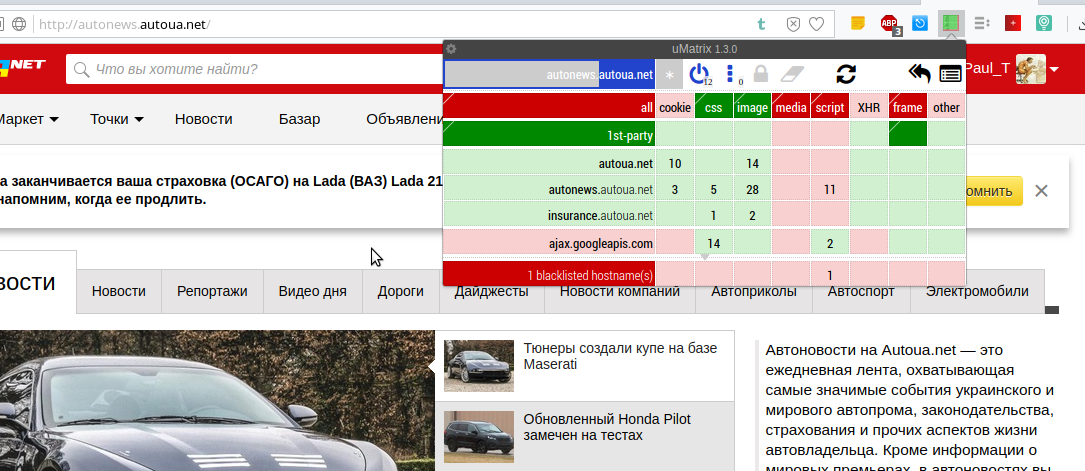
Task: Expand the Точки dropdown menu
Action: pyautogui.click(x=116, y=119)
